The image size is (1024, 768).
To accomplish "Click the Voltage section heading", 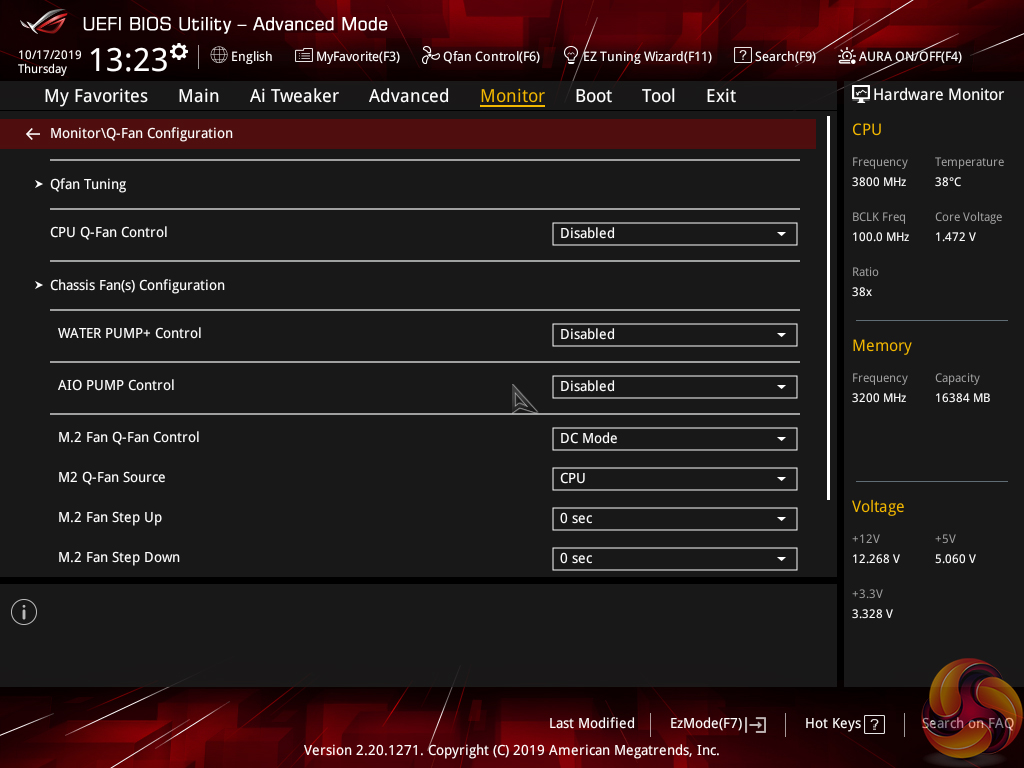I will [x=878, y=507].
